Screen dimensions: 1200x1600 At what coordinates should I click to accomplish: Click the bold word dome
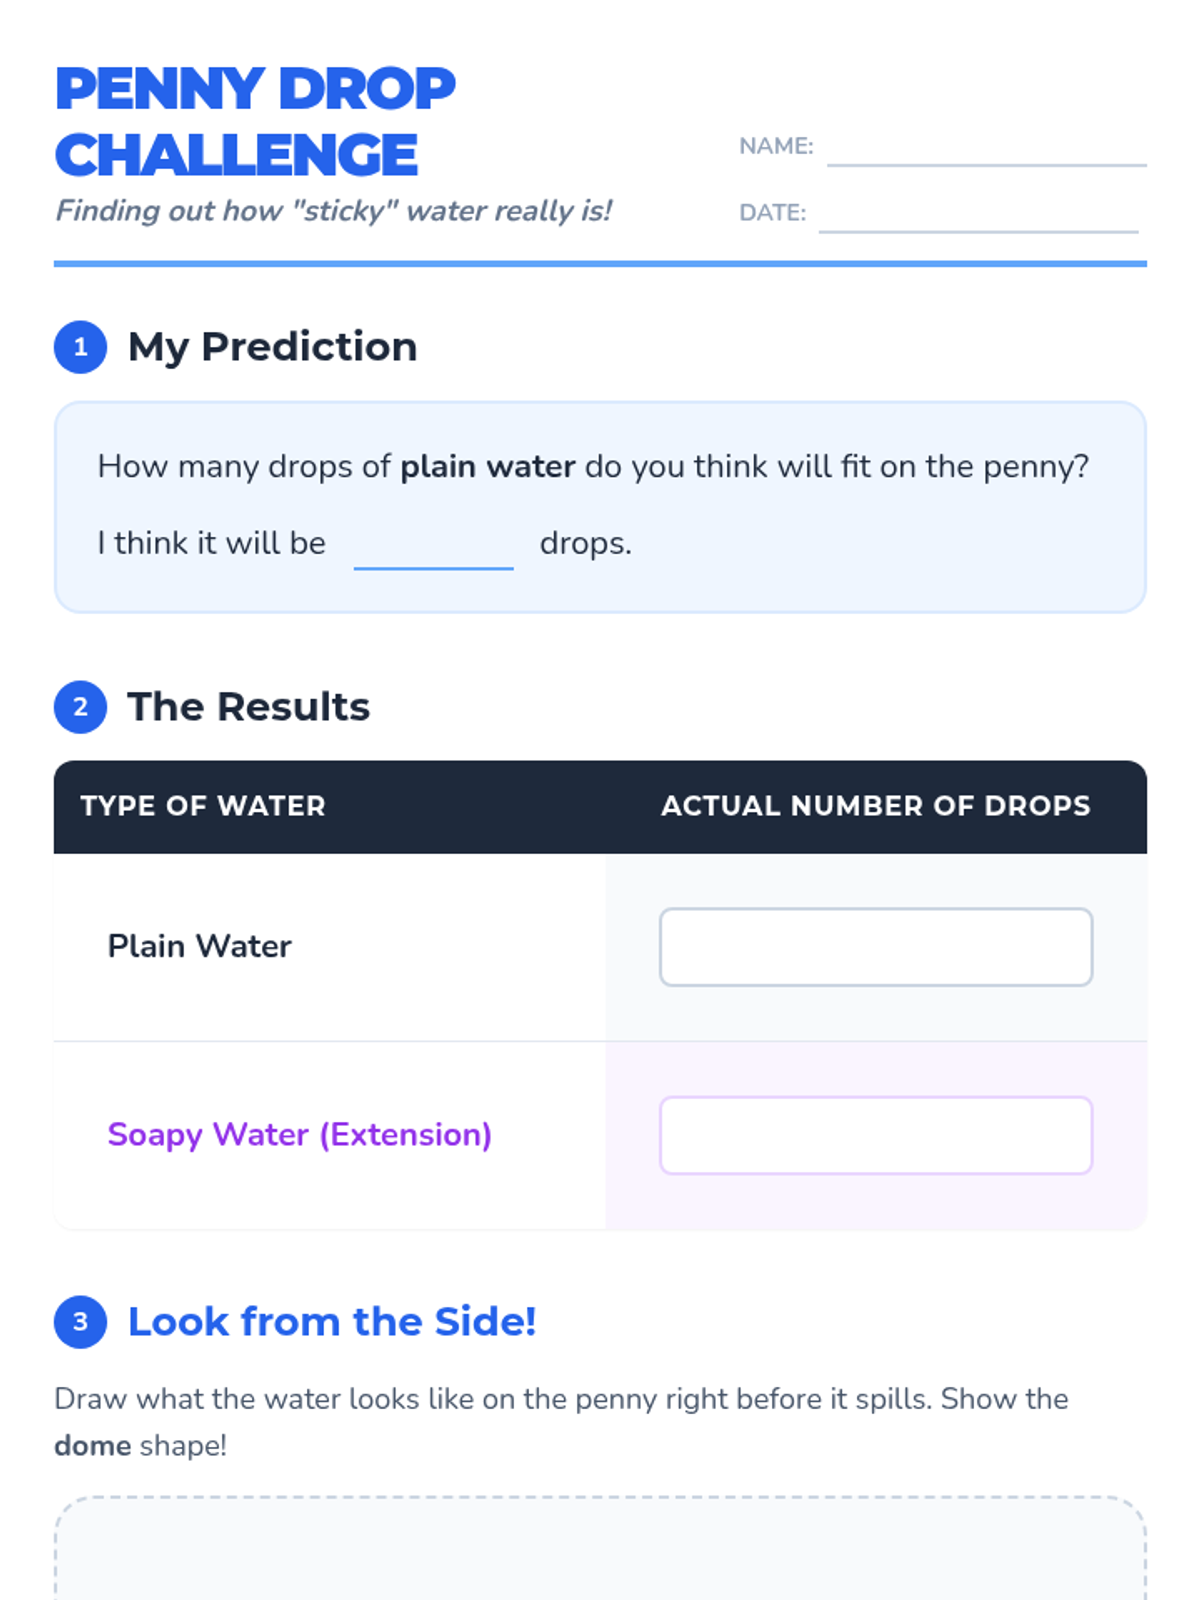click(x=92, y=1446)
